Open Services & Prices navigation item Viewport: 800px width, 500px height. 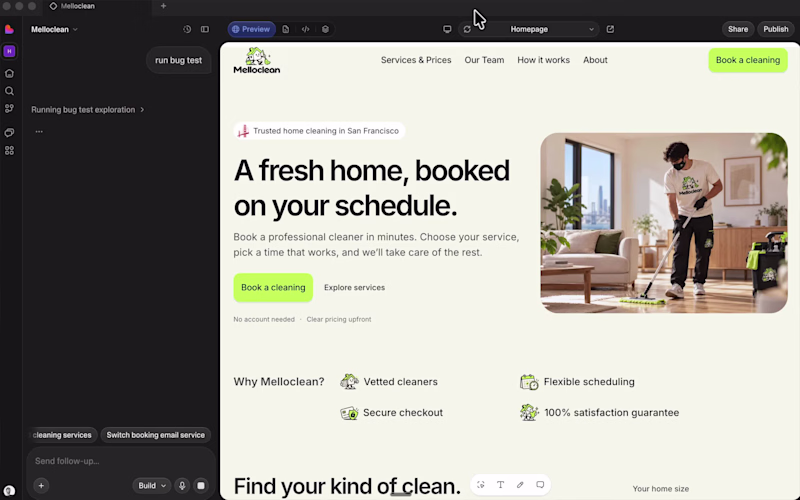[x=416, y=60]
